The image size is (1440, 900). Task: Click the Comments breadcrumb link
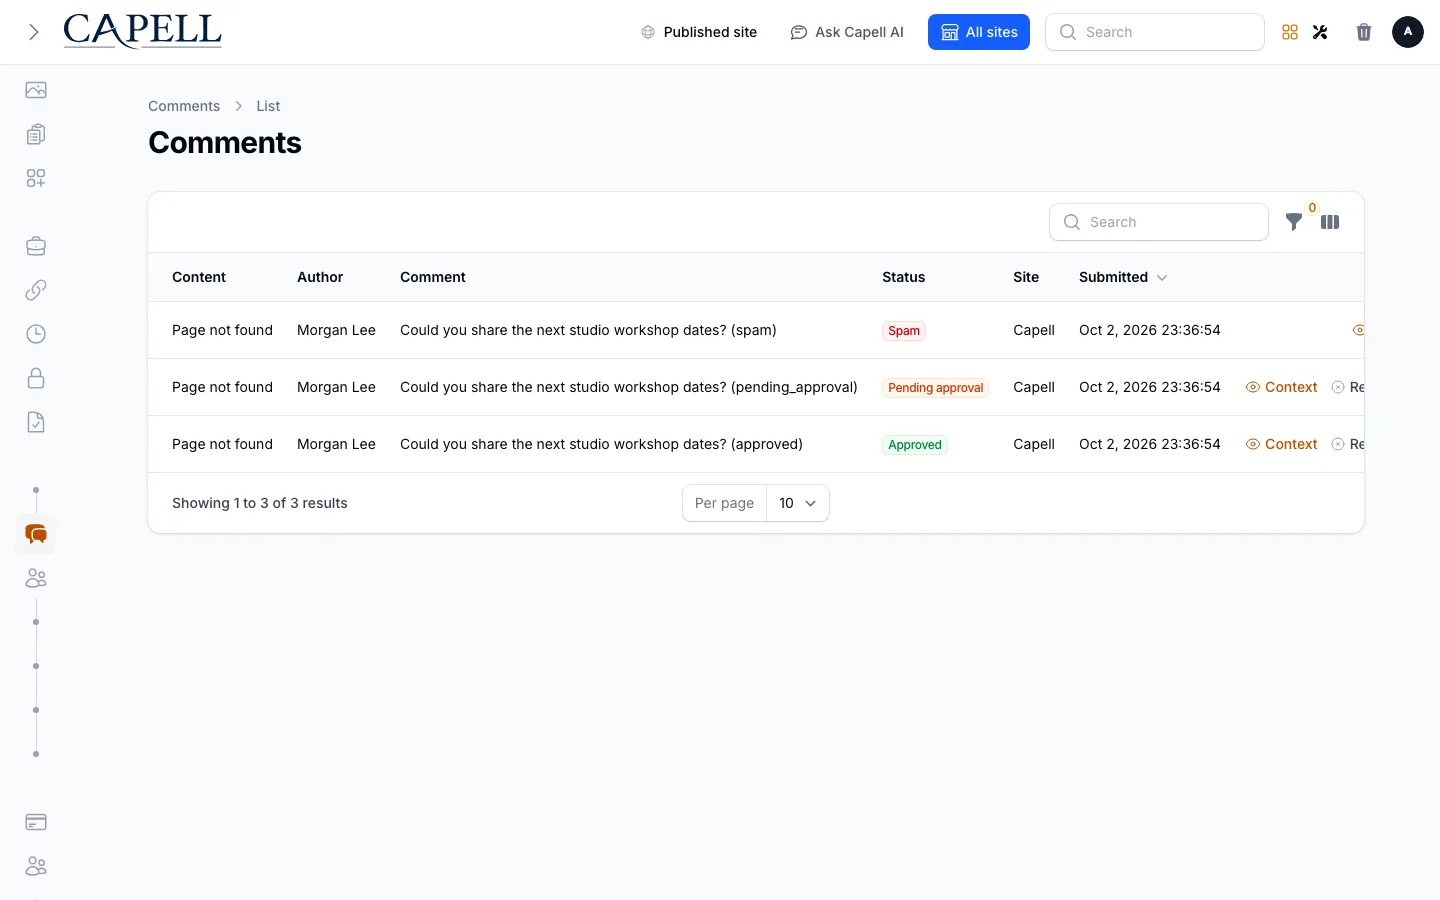(x=184, y=106)
